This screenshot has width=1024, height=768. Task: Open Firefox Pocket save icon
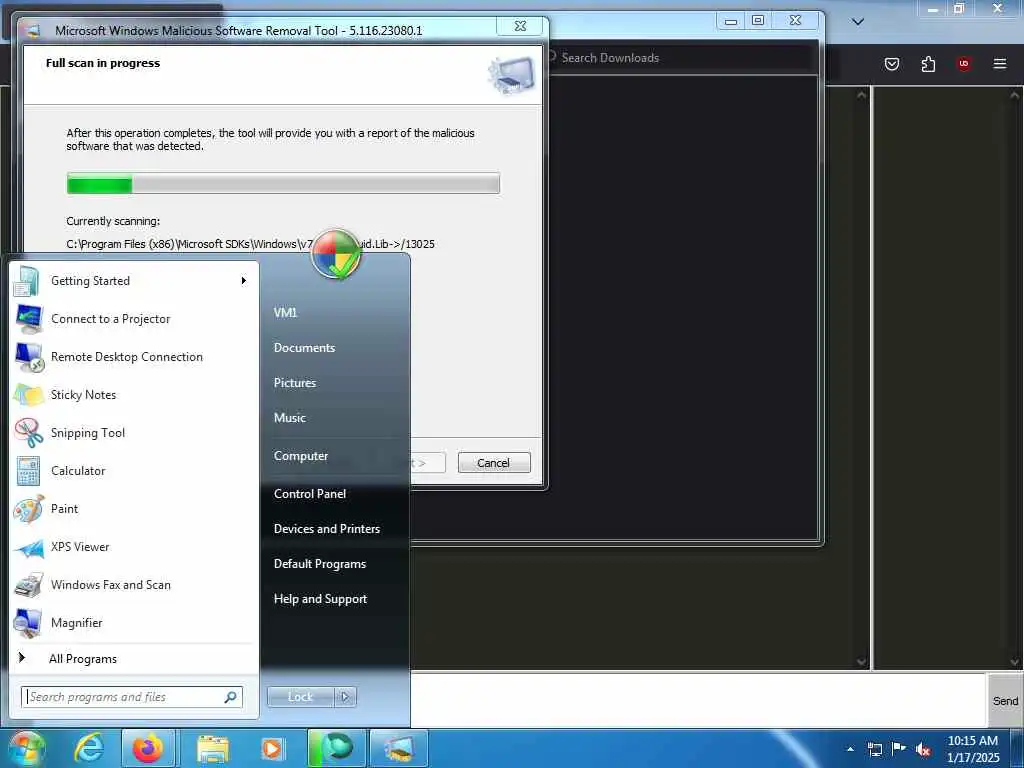(x=891, y=64)
